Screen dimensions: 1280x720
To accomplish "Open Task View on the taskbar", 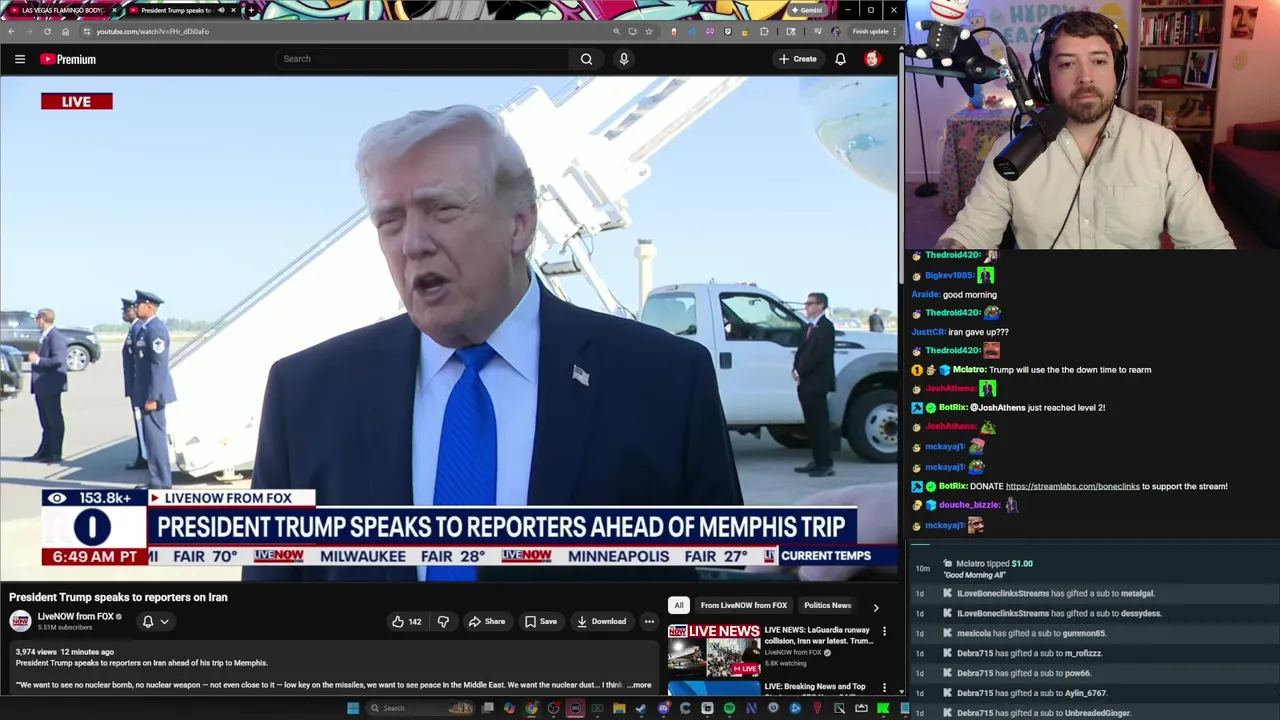I will (487, 708).
